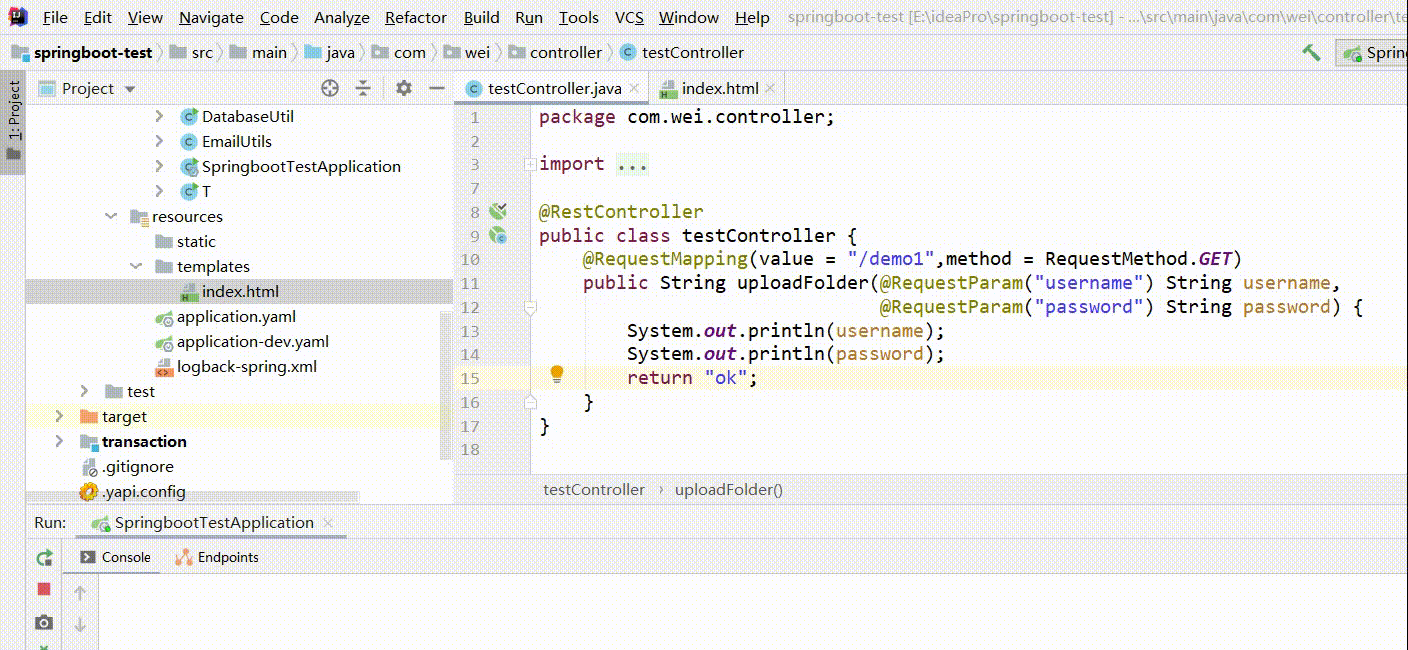Screen dimensions: 1408x650
Task: Click the Spring class gutter icon on line 9
Action: 498,236
